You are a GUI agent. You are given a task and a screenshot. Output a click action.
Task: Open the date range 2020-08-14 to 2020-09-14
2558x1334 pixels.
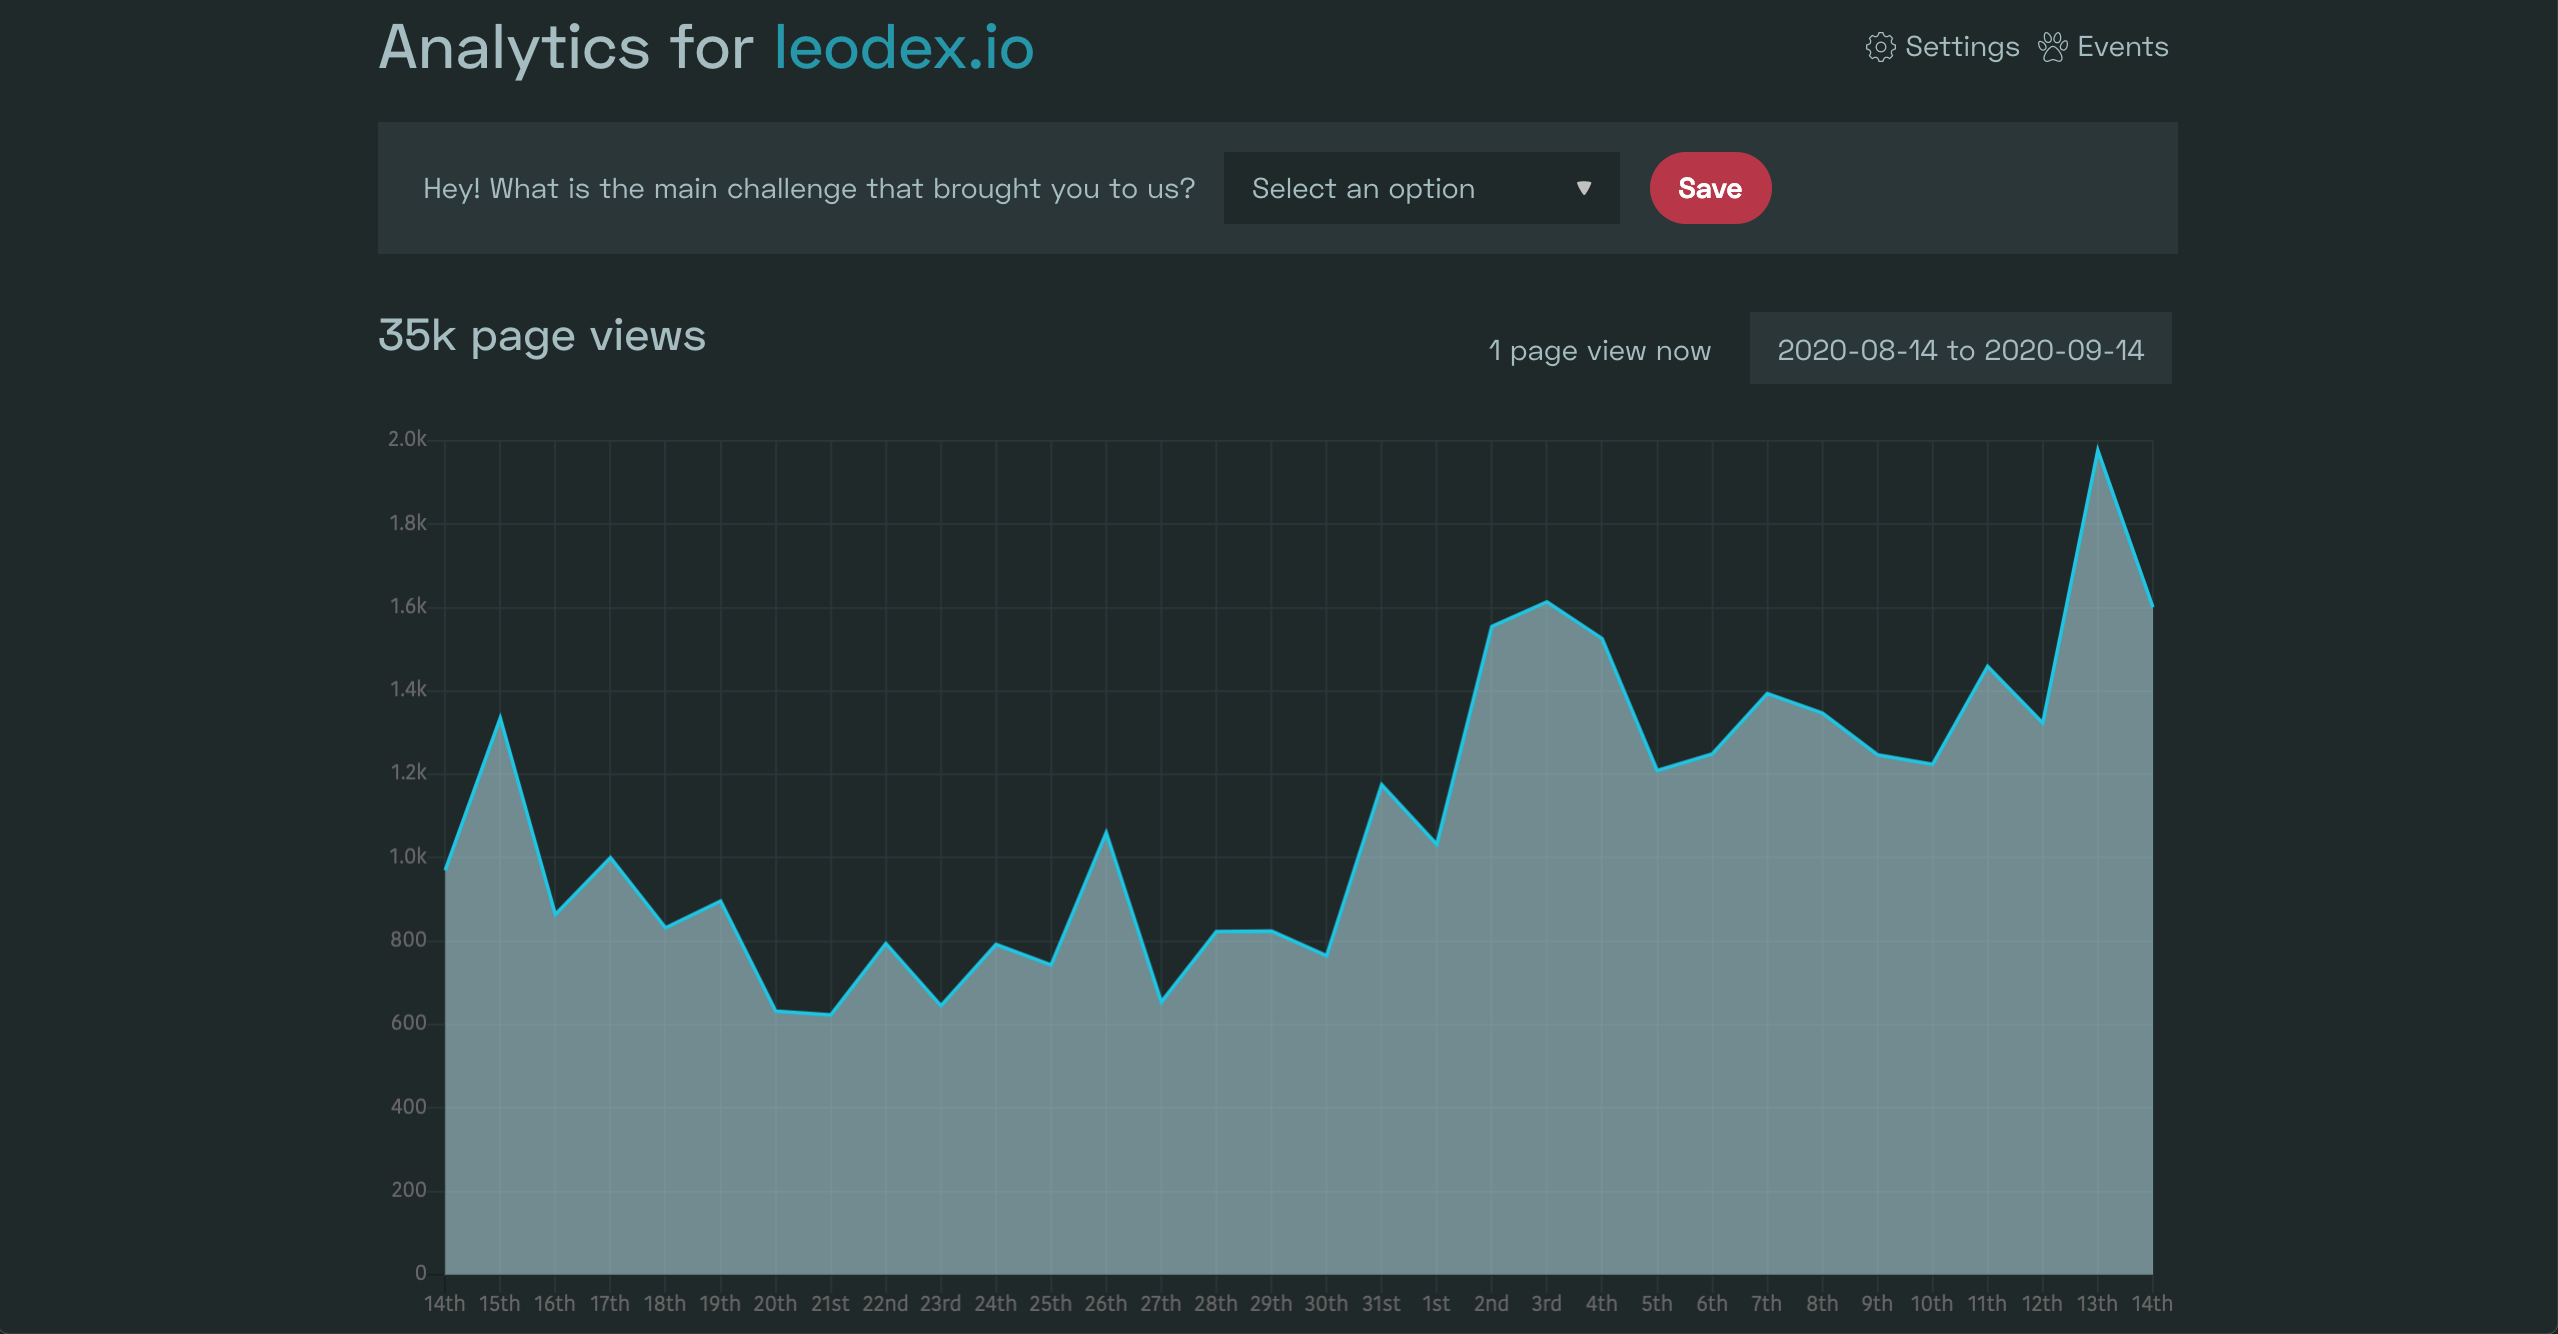1960,349
